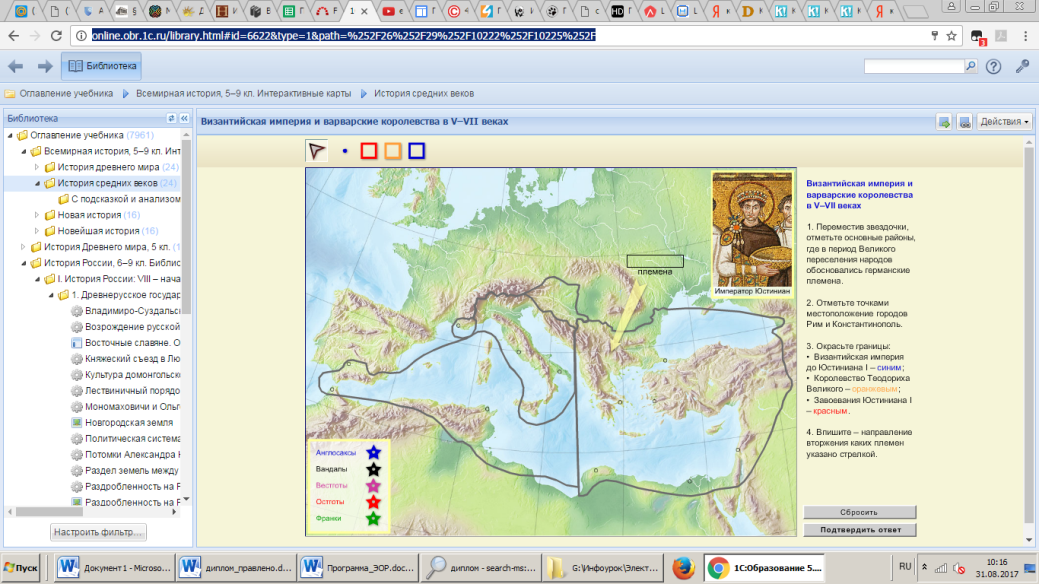Click the blue Anglo-Saxons star in legend
Screen dimensions: 1039x584
click(374, 453)
